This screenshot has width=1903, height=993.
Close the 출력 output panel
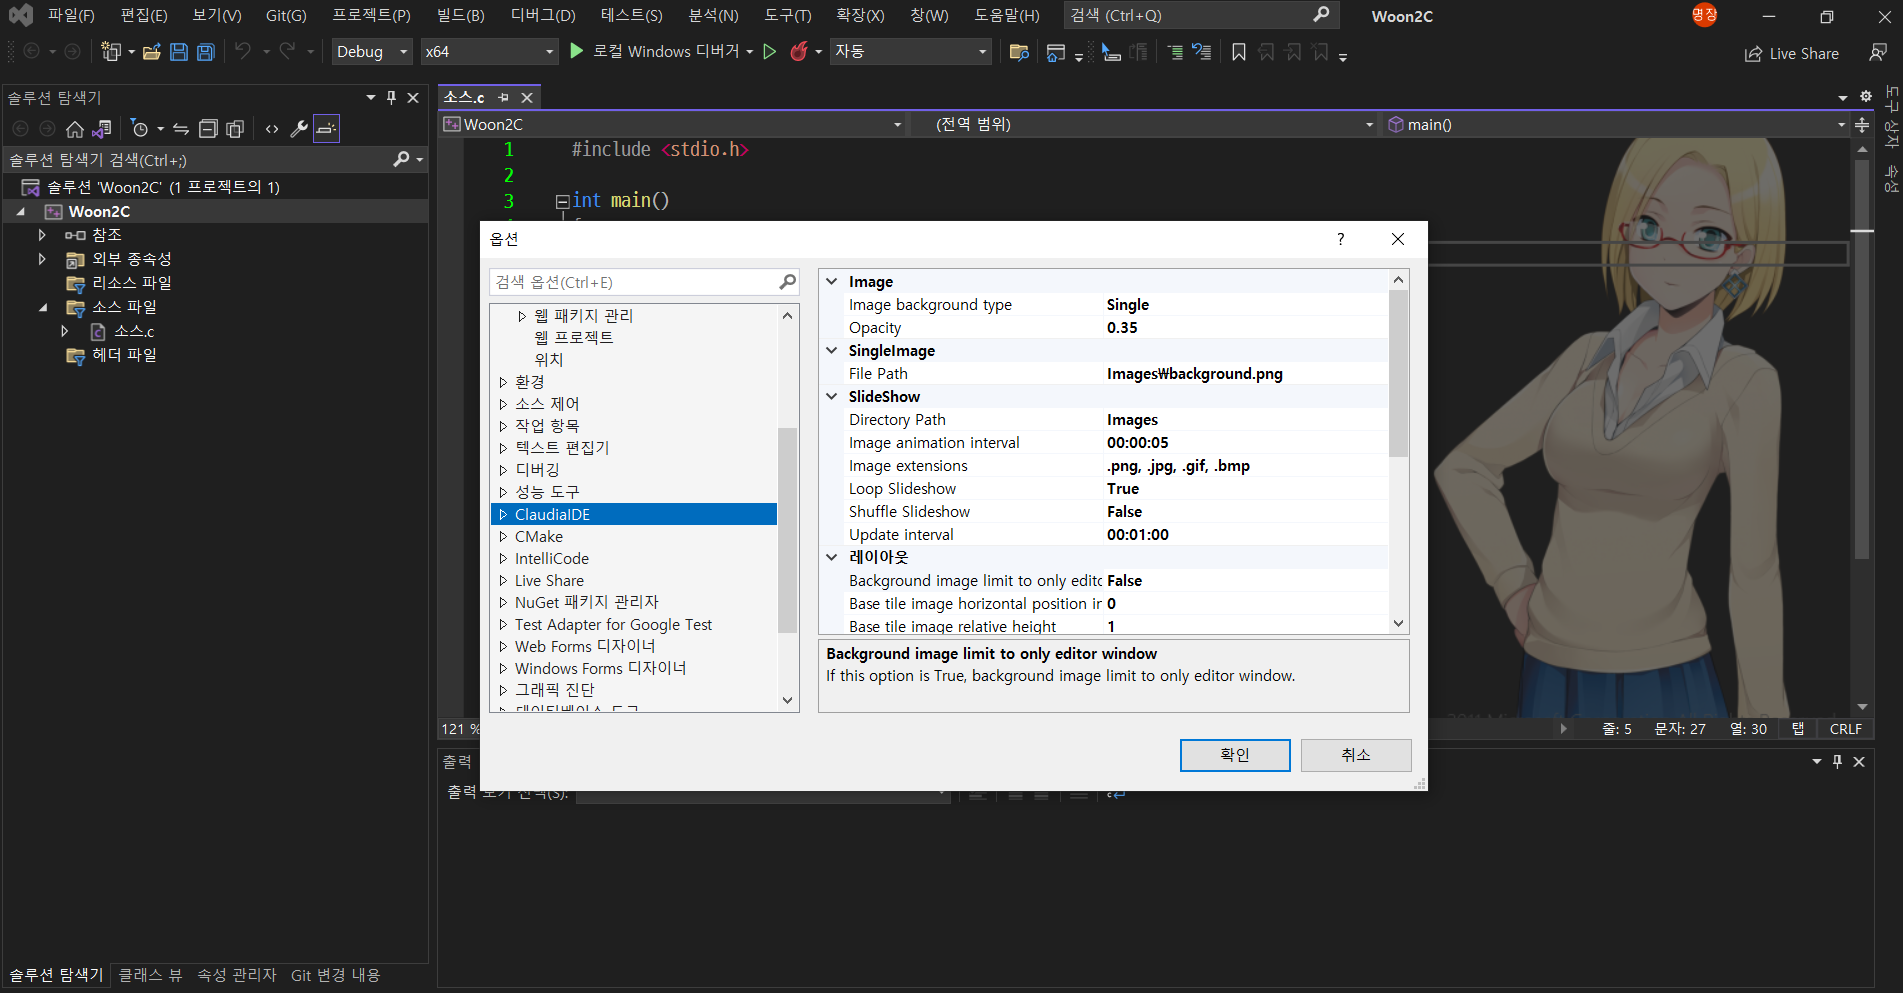click(1859, 762)
